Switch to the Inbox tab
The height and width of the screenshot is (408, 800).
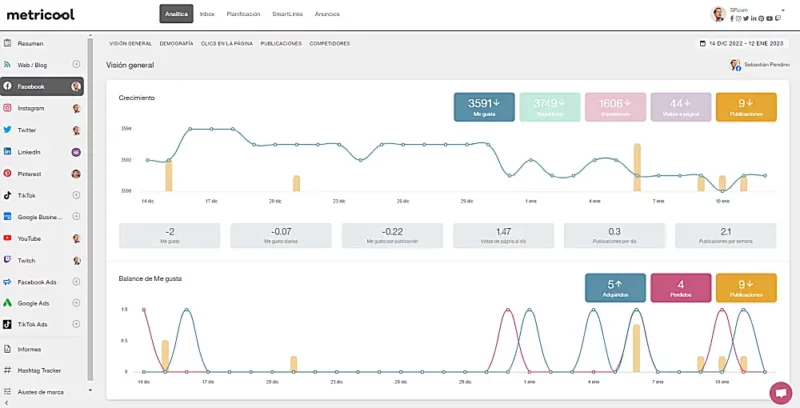207,14
